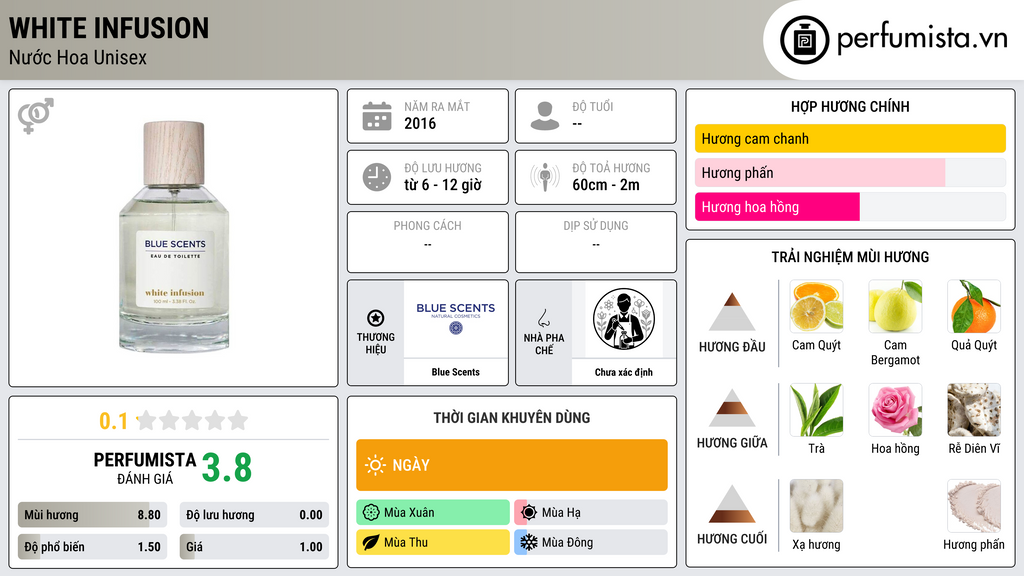
Task: Click the Phong cách card
Action: [428, 241]
